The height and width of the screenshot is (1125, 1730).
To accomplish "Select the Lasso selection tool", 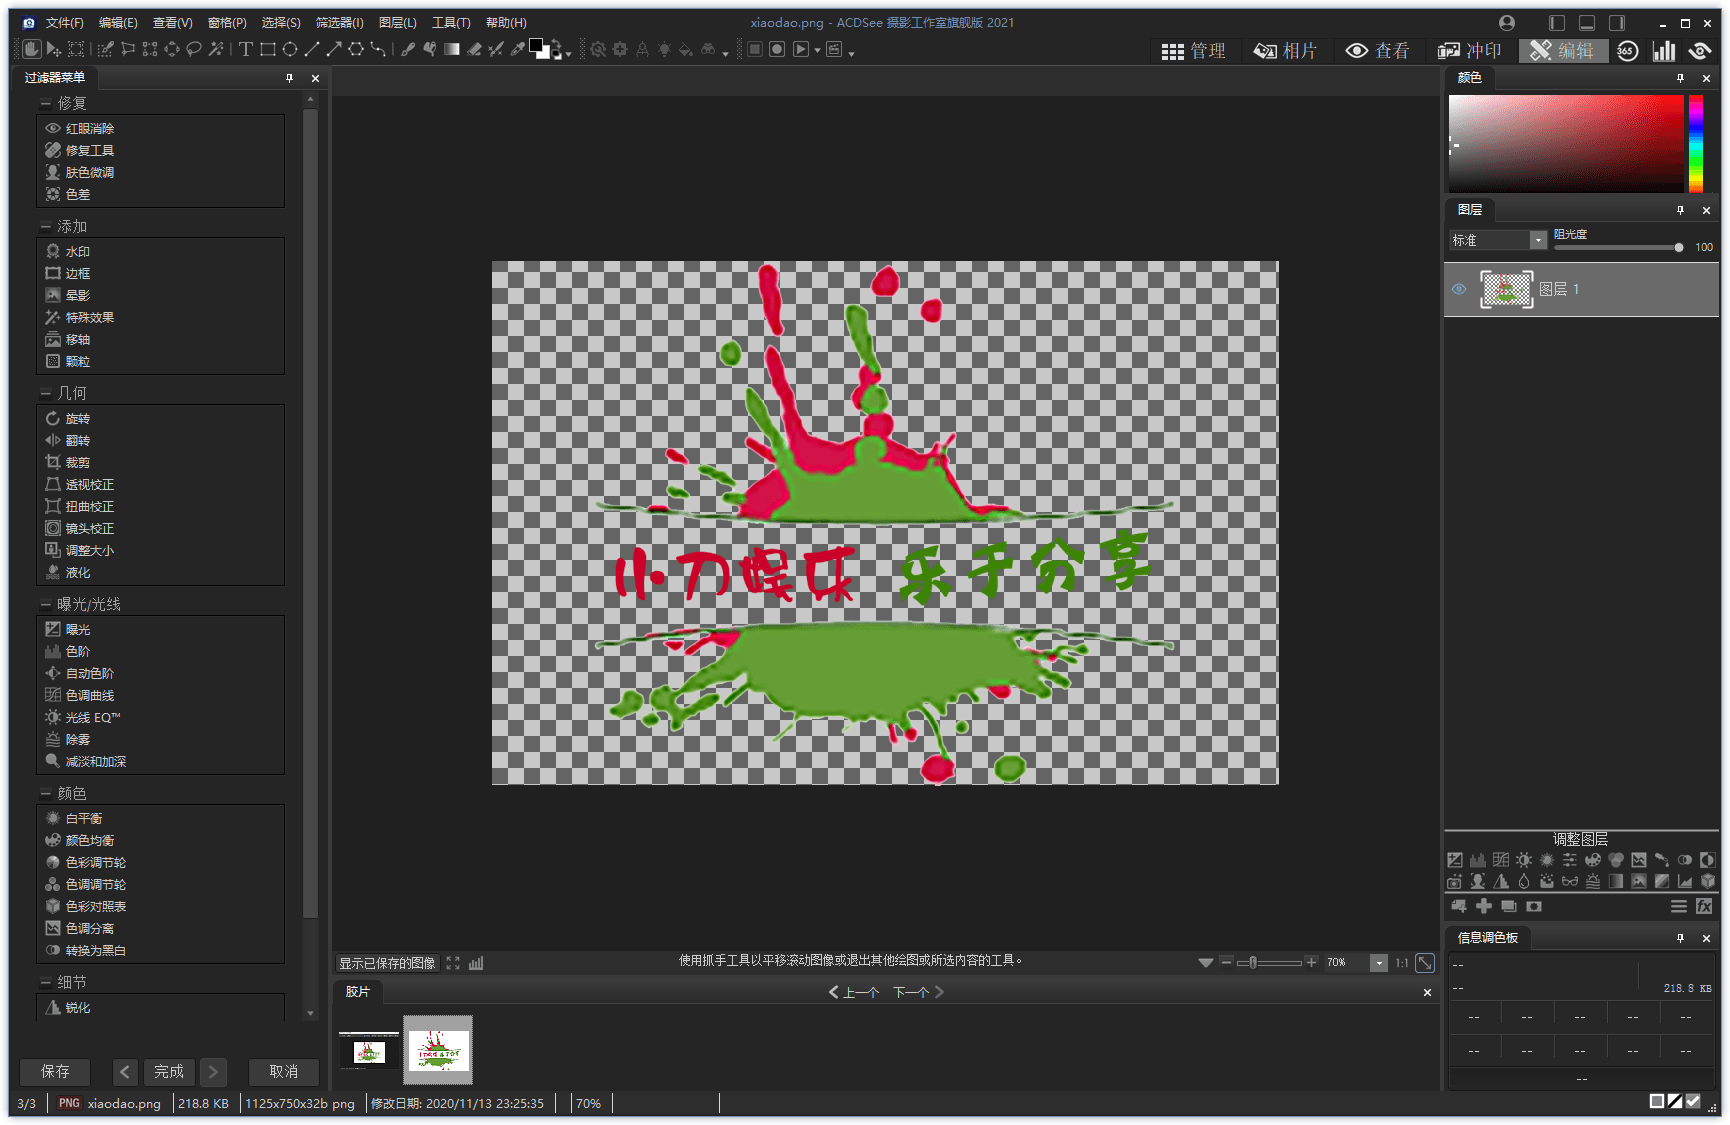I will [x=194, y=49].
